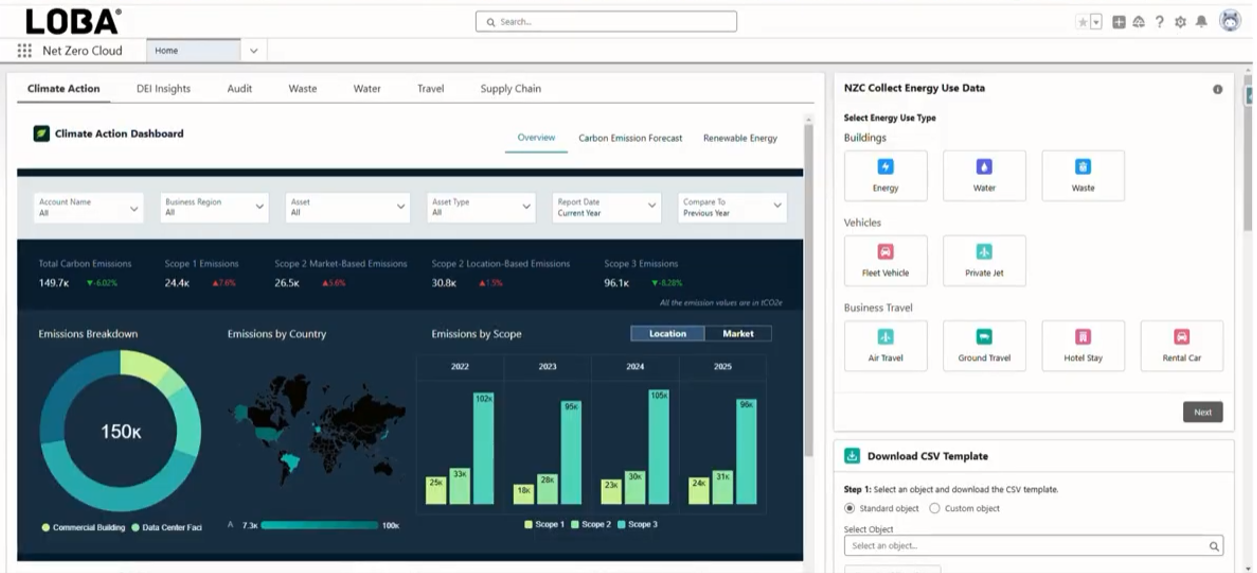Select the Standard object radio button

click(850, 508)
